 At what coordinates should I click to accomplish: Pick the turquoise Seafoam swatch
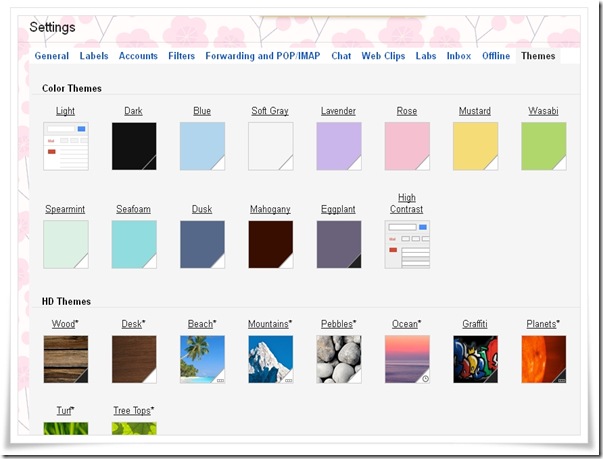pos(134,244)
